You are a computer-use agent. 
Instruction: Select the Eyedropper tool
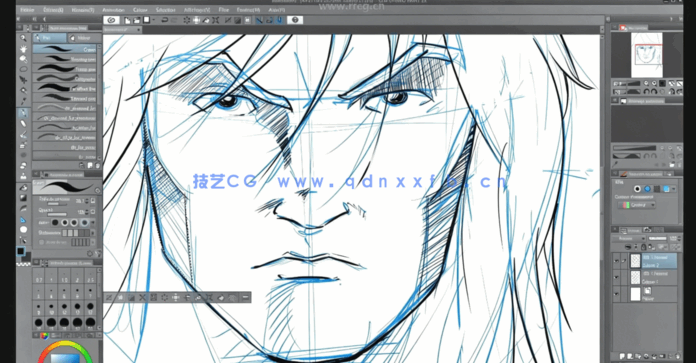(23, 101)
